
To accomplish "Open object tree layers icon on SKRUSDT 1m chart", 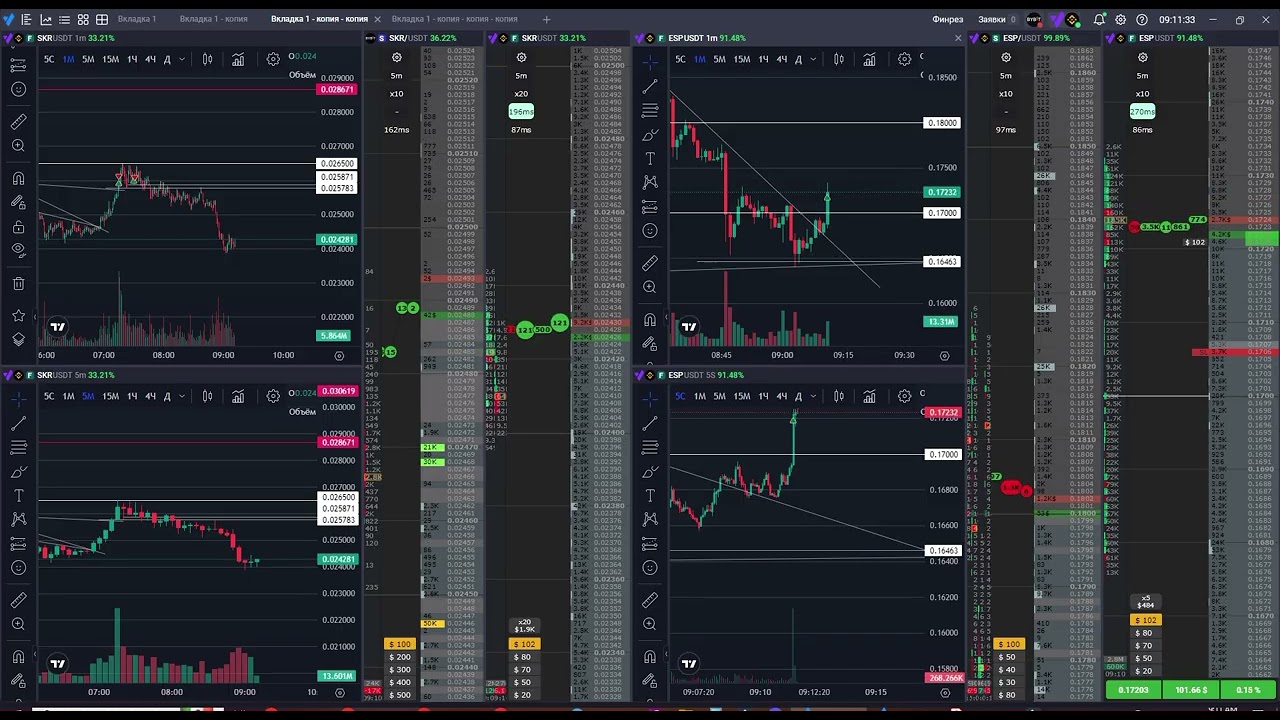I will (x=18, y=339).
